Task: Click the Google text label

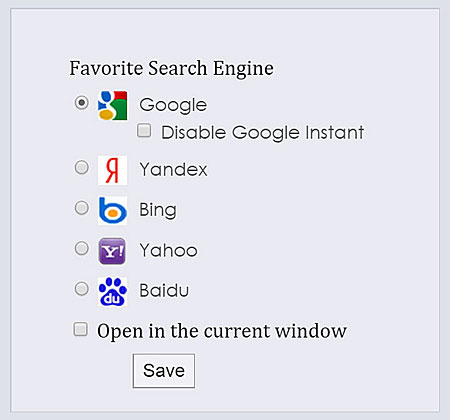Action: click(173, 105)
